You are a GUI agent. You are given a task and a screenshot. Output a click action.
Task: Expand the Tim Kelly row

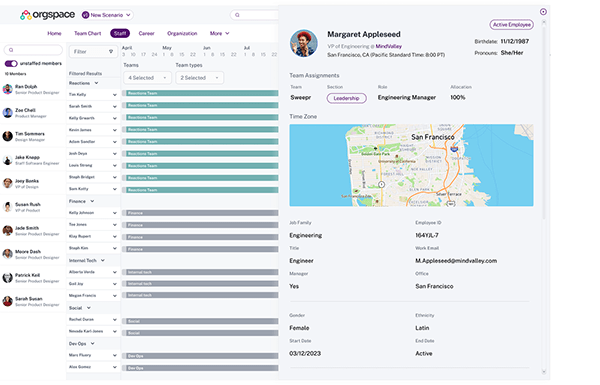[114, 95]
